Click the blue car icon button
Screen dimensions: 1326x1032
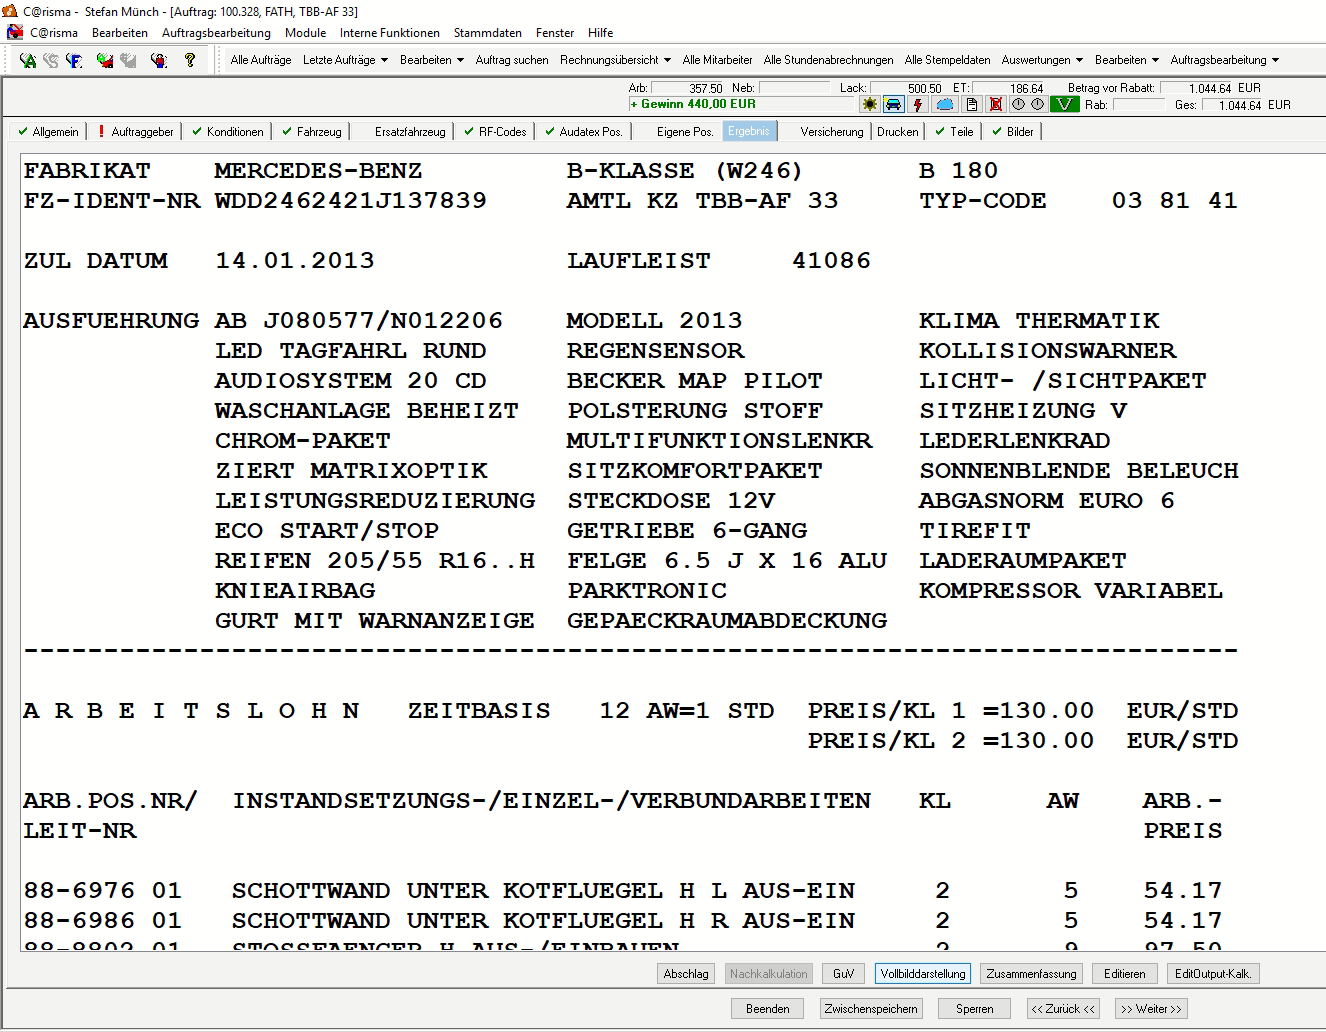(x=893, y=104)
